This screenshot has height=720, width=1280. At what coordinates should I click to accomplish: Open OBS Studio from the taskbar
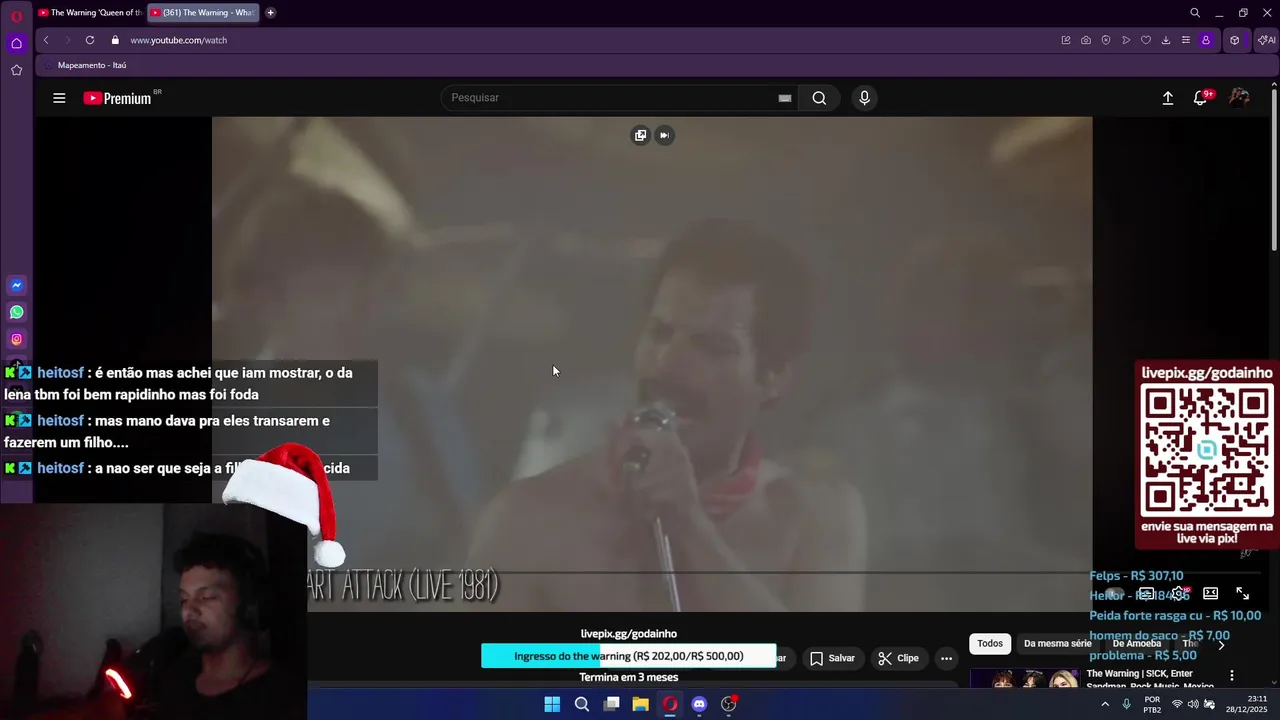click(x=729, y=704)
